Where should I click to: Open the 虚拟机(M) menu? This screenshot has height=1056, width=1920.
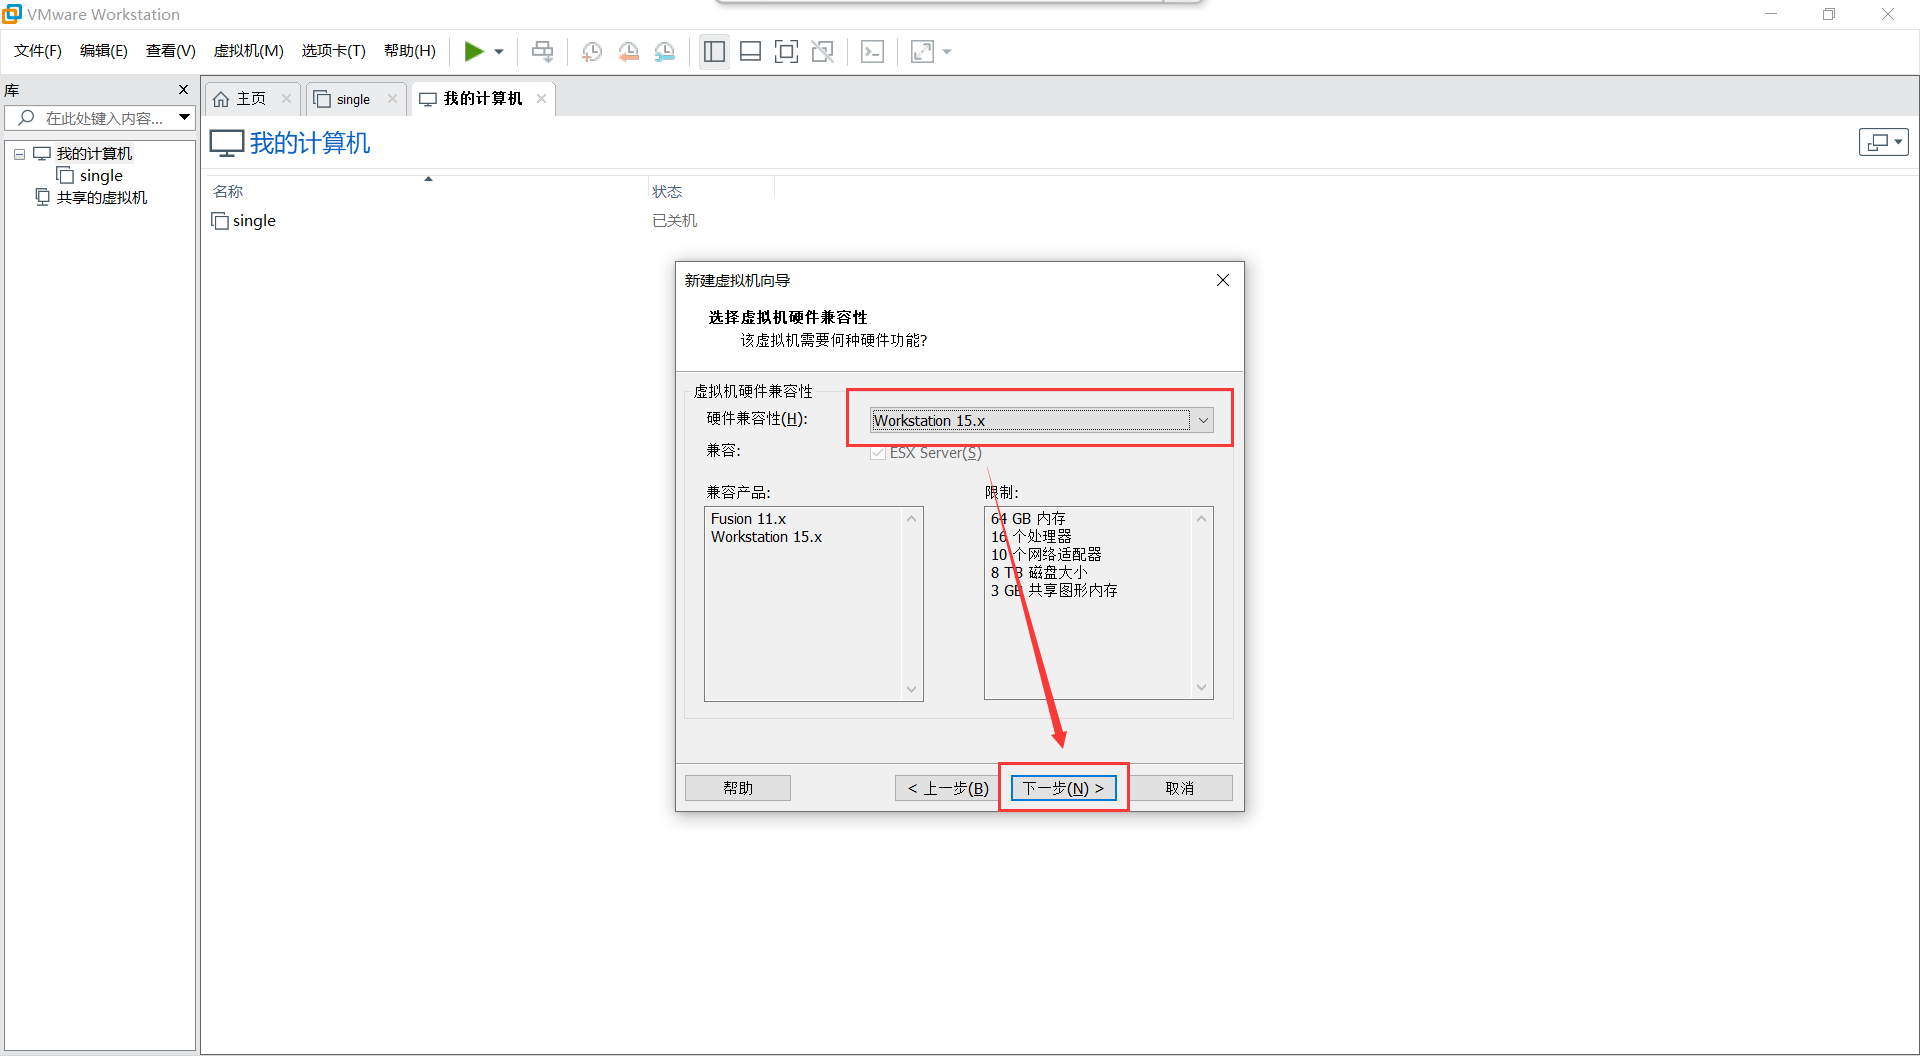[x=249, y=51]
